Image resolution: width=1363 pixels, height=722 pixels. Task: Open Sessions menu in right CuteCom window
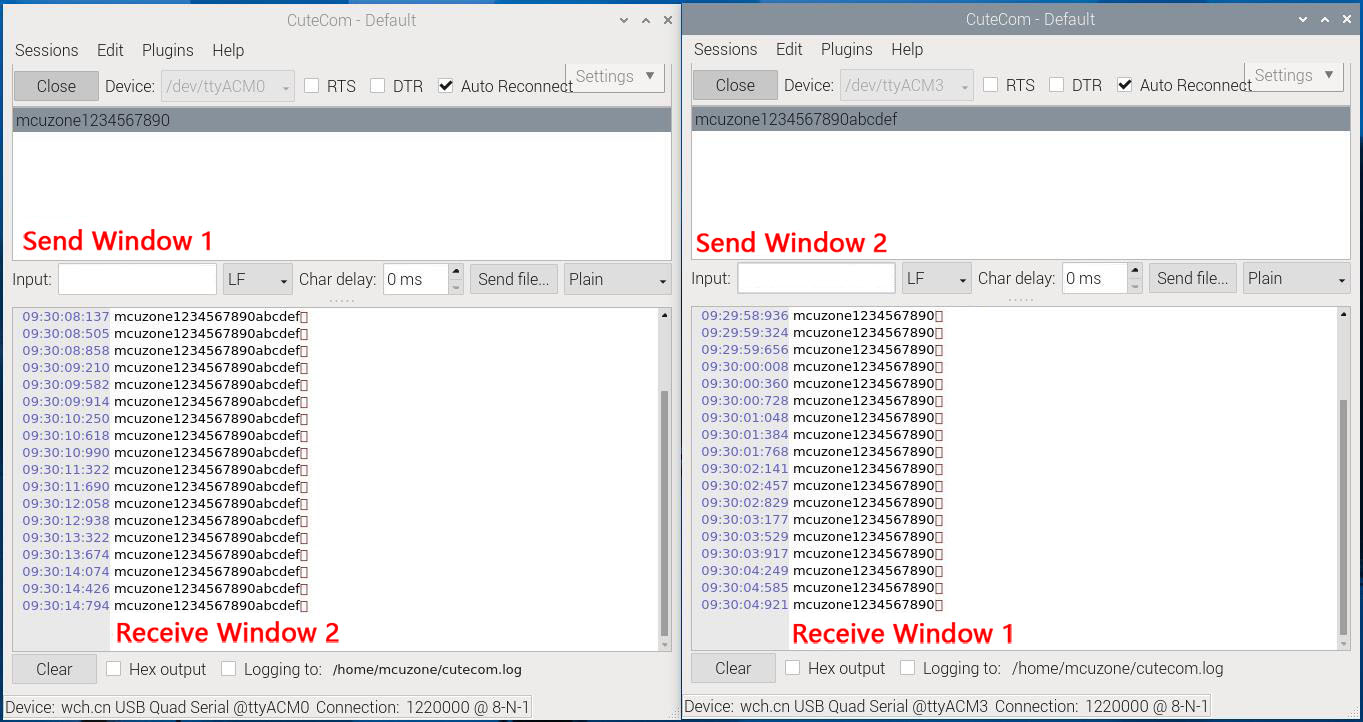725,49
